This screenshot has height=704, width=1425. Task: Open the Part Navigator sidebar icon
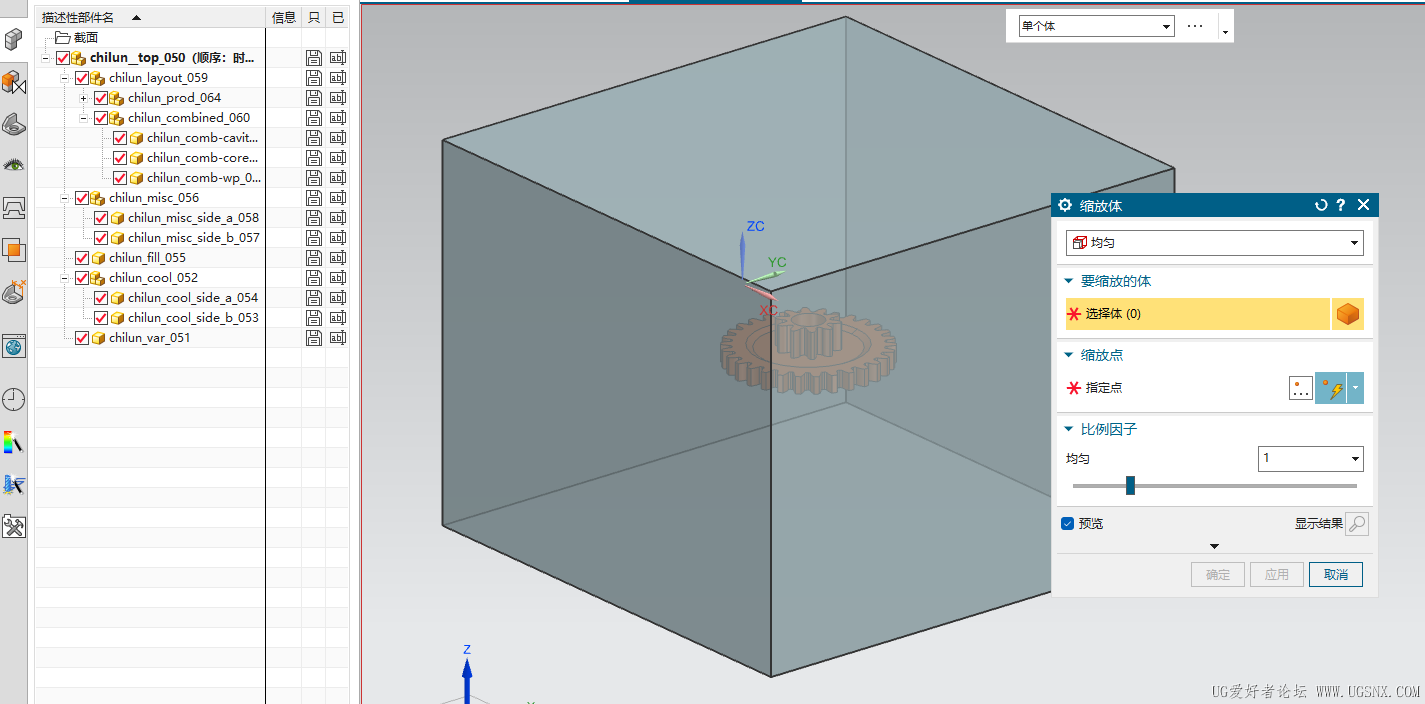point(13,124)
